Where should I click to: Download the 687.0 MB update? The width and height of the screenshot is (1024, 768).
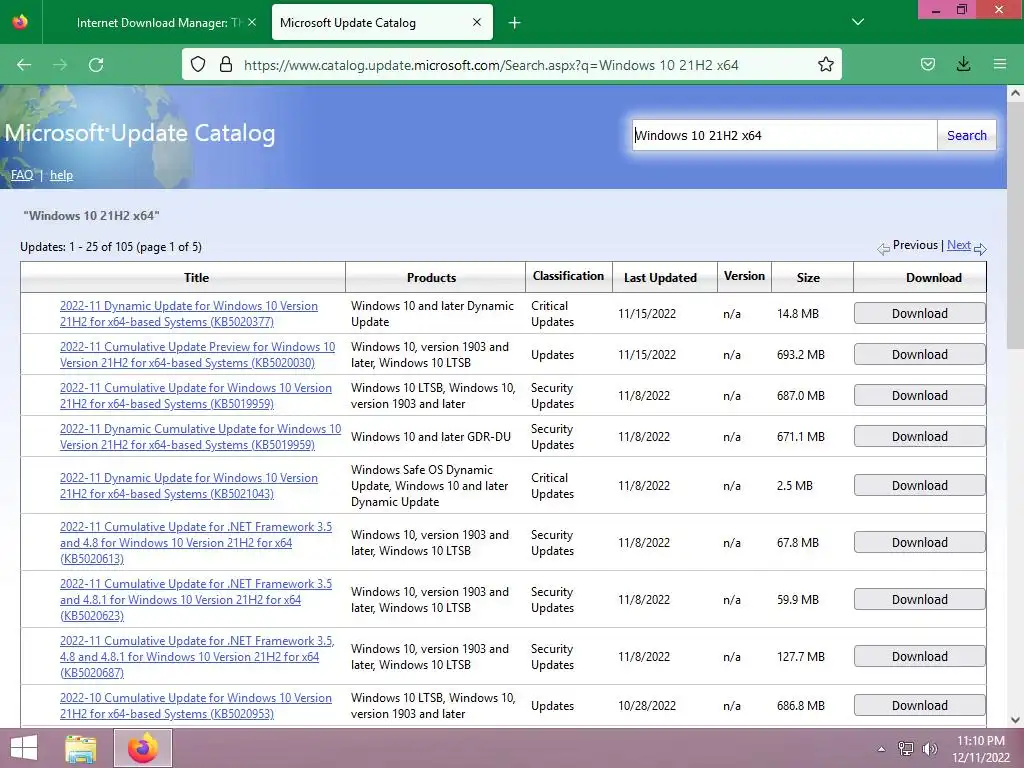[x=920, y=396]
